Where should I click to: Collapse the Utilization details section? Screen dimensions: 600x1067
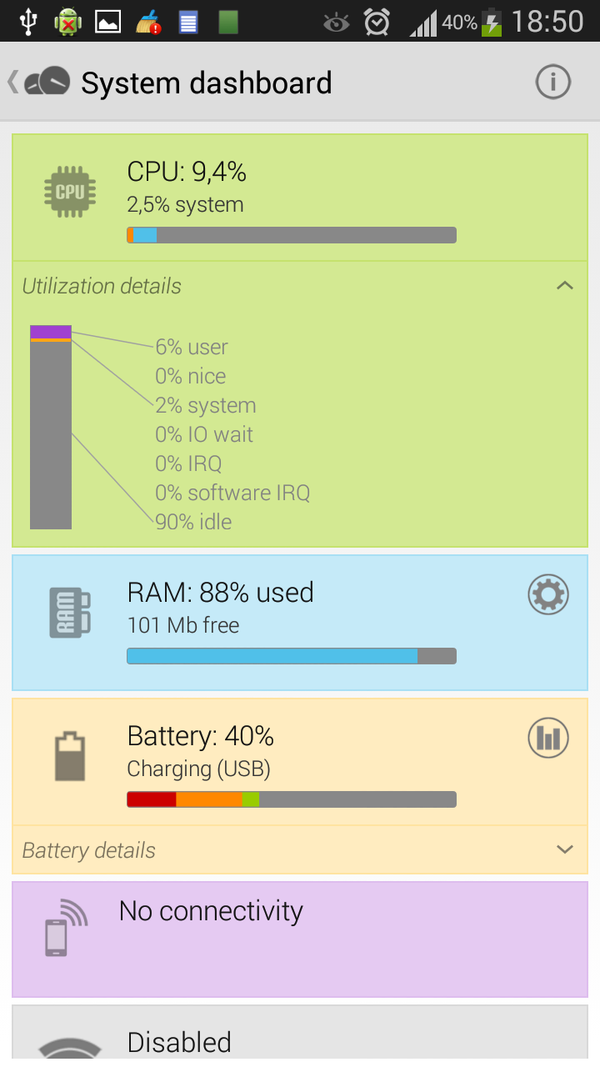[564, 285]
